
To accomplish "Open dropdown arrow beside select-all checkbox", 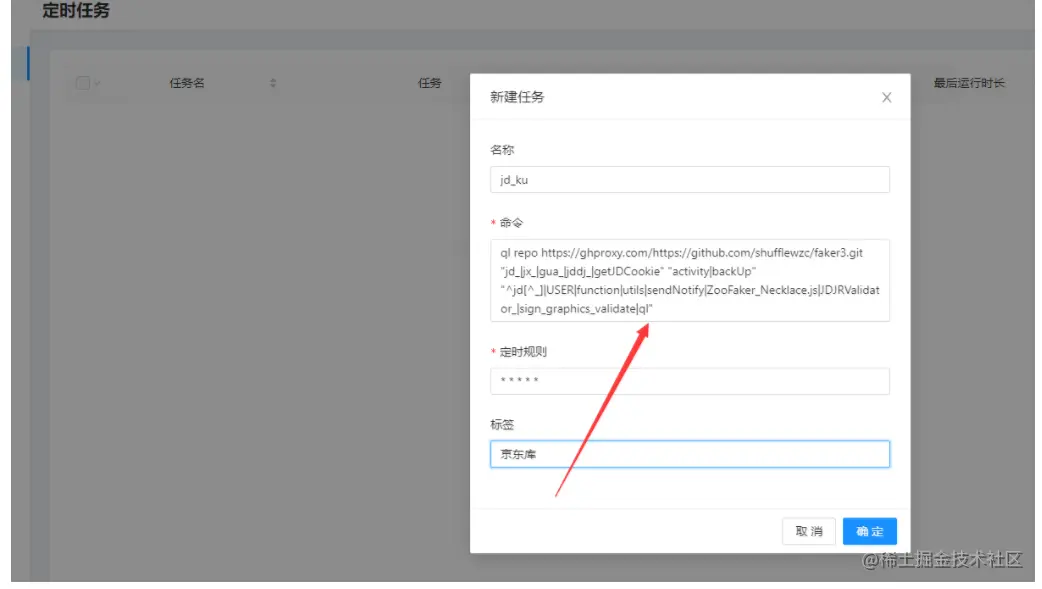I will click(x=98, y=83).
